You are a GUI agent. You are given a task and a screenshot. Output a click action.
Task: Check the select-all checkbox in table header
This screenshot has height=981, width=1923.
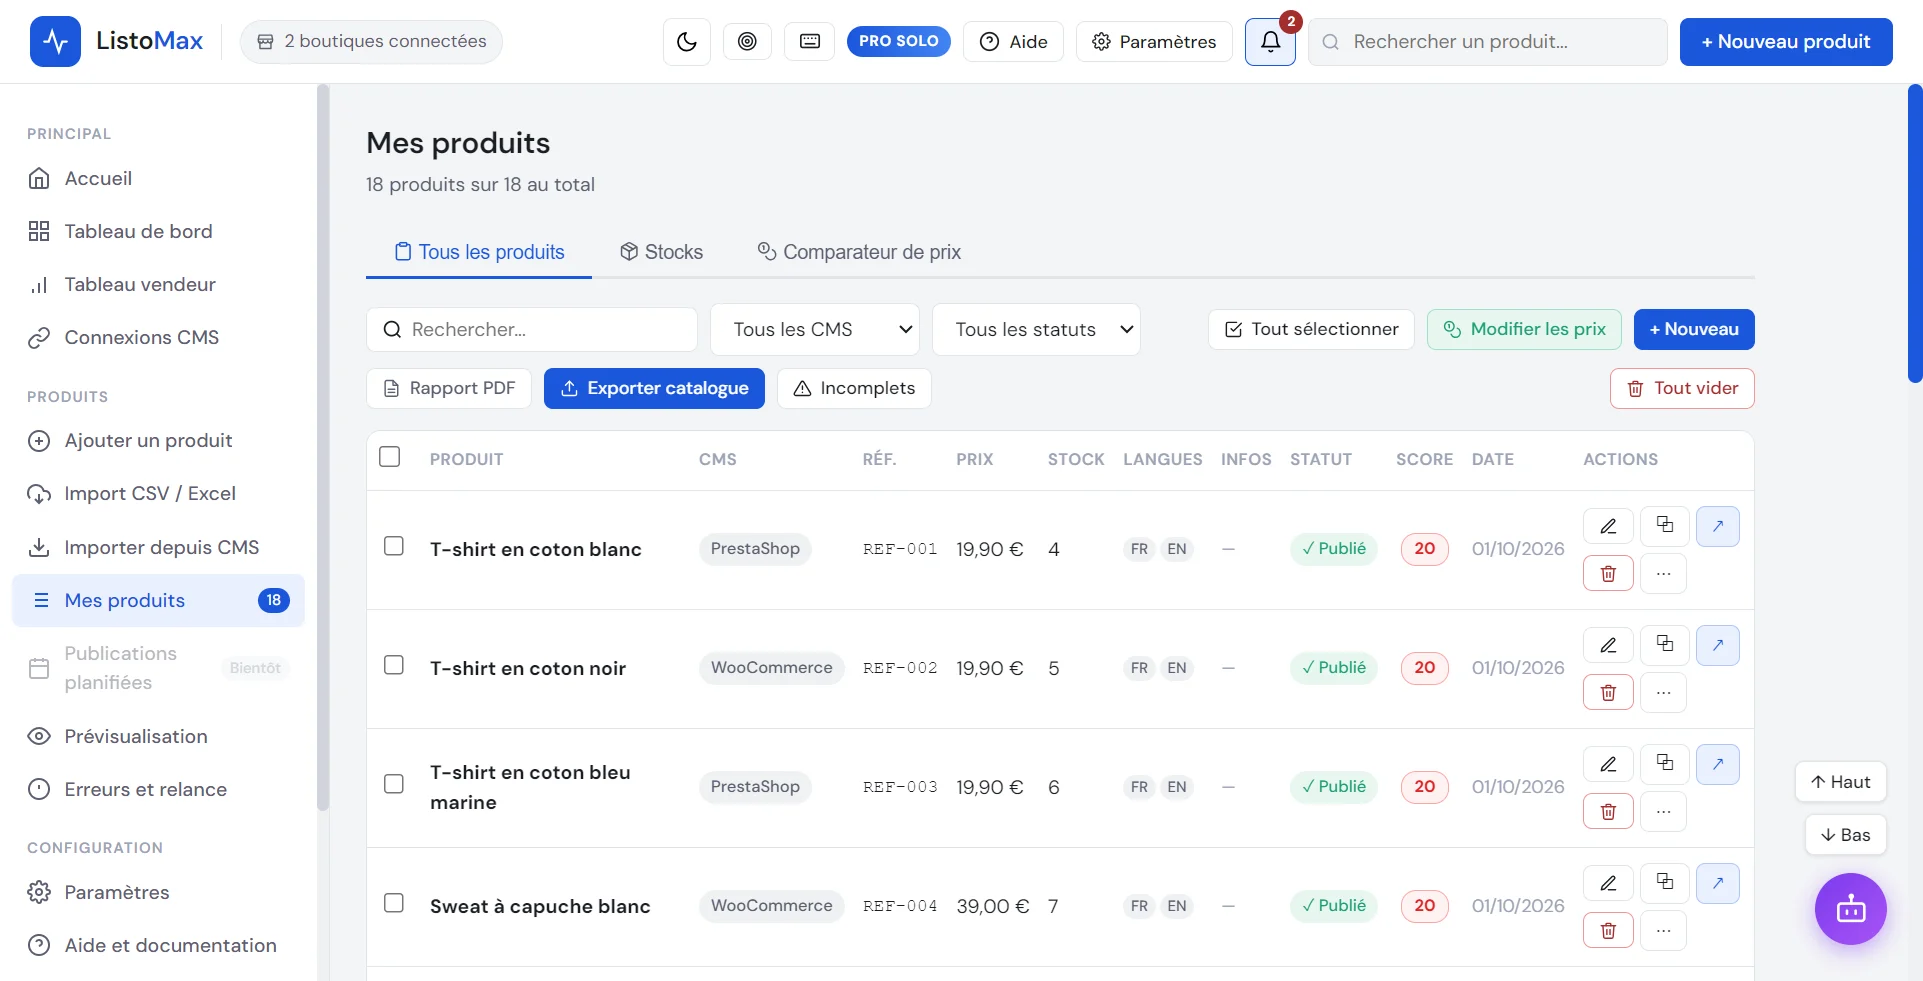tap(390, 457)
